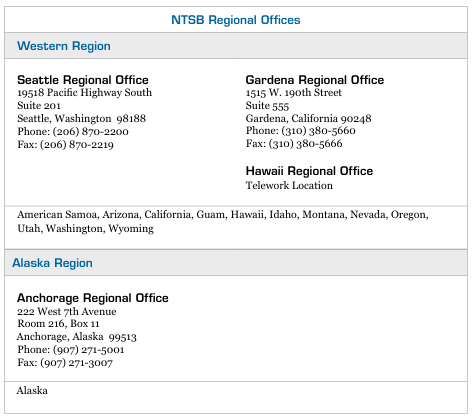The width and height of the screenshot is (472, 418).
Task: Click the Hawaii Regional Office heading
Action: pos(309,171)
